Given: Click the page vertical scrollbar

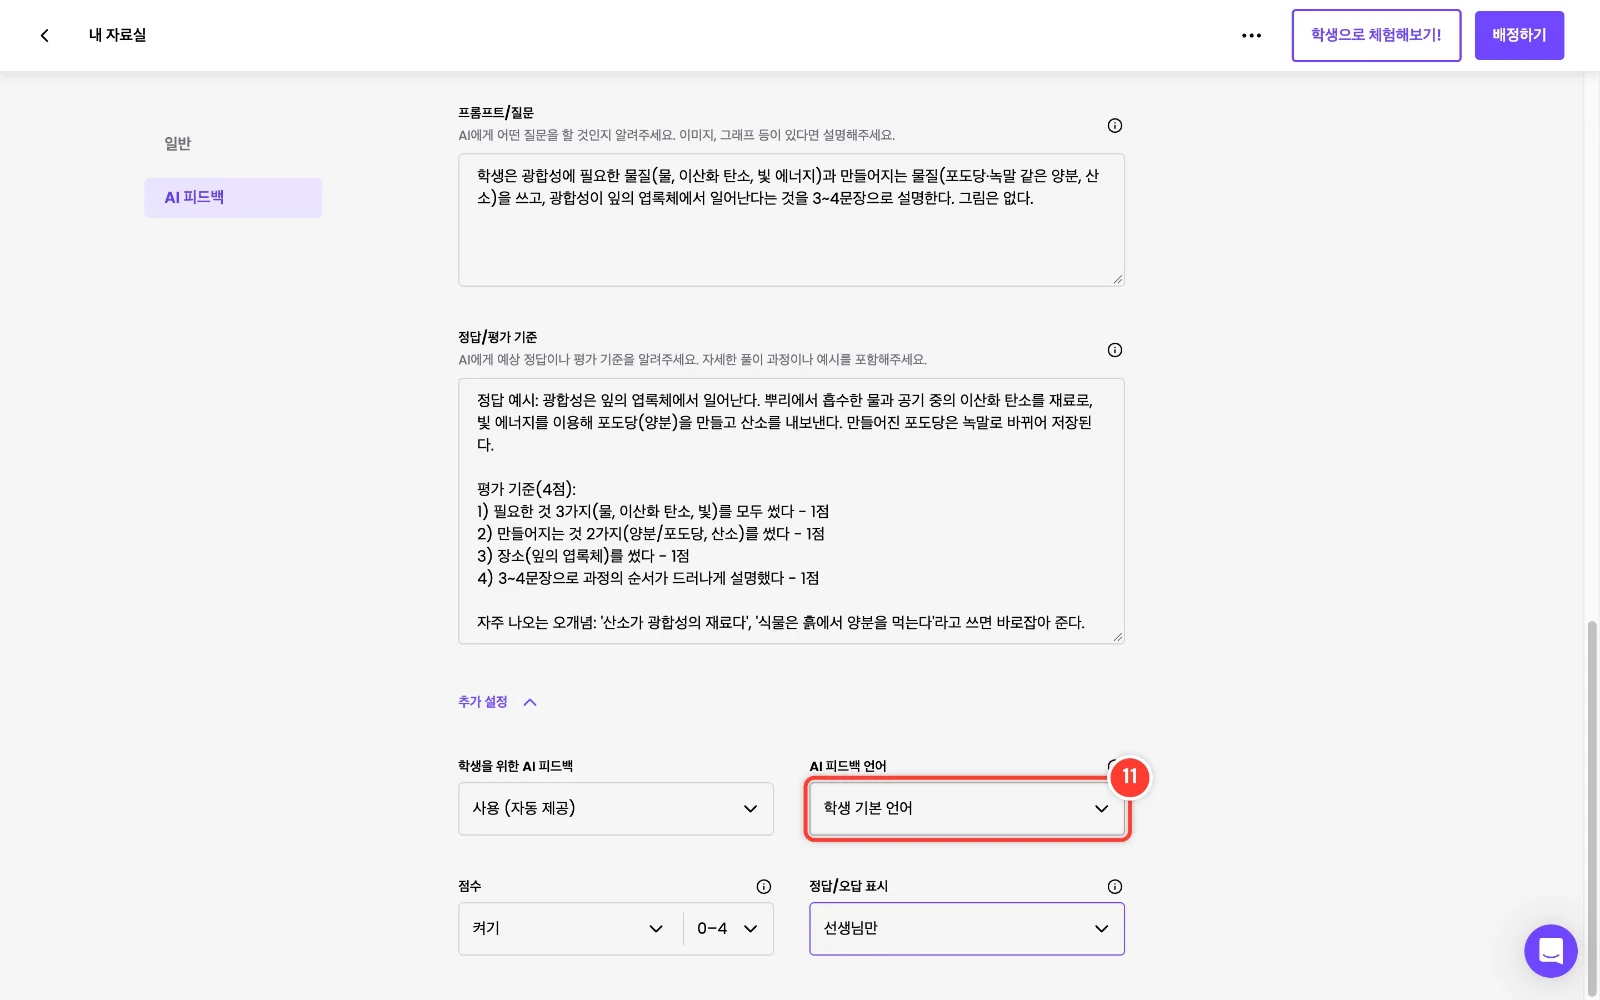Looking at the screenshot, I should point(1592,808).
